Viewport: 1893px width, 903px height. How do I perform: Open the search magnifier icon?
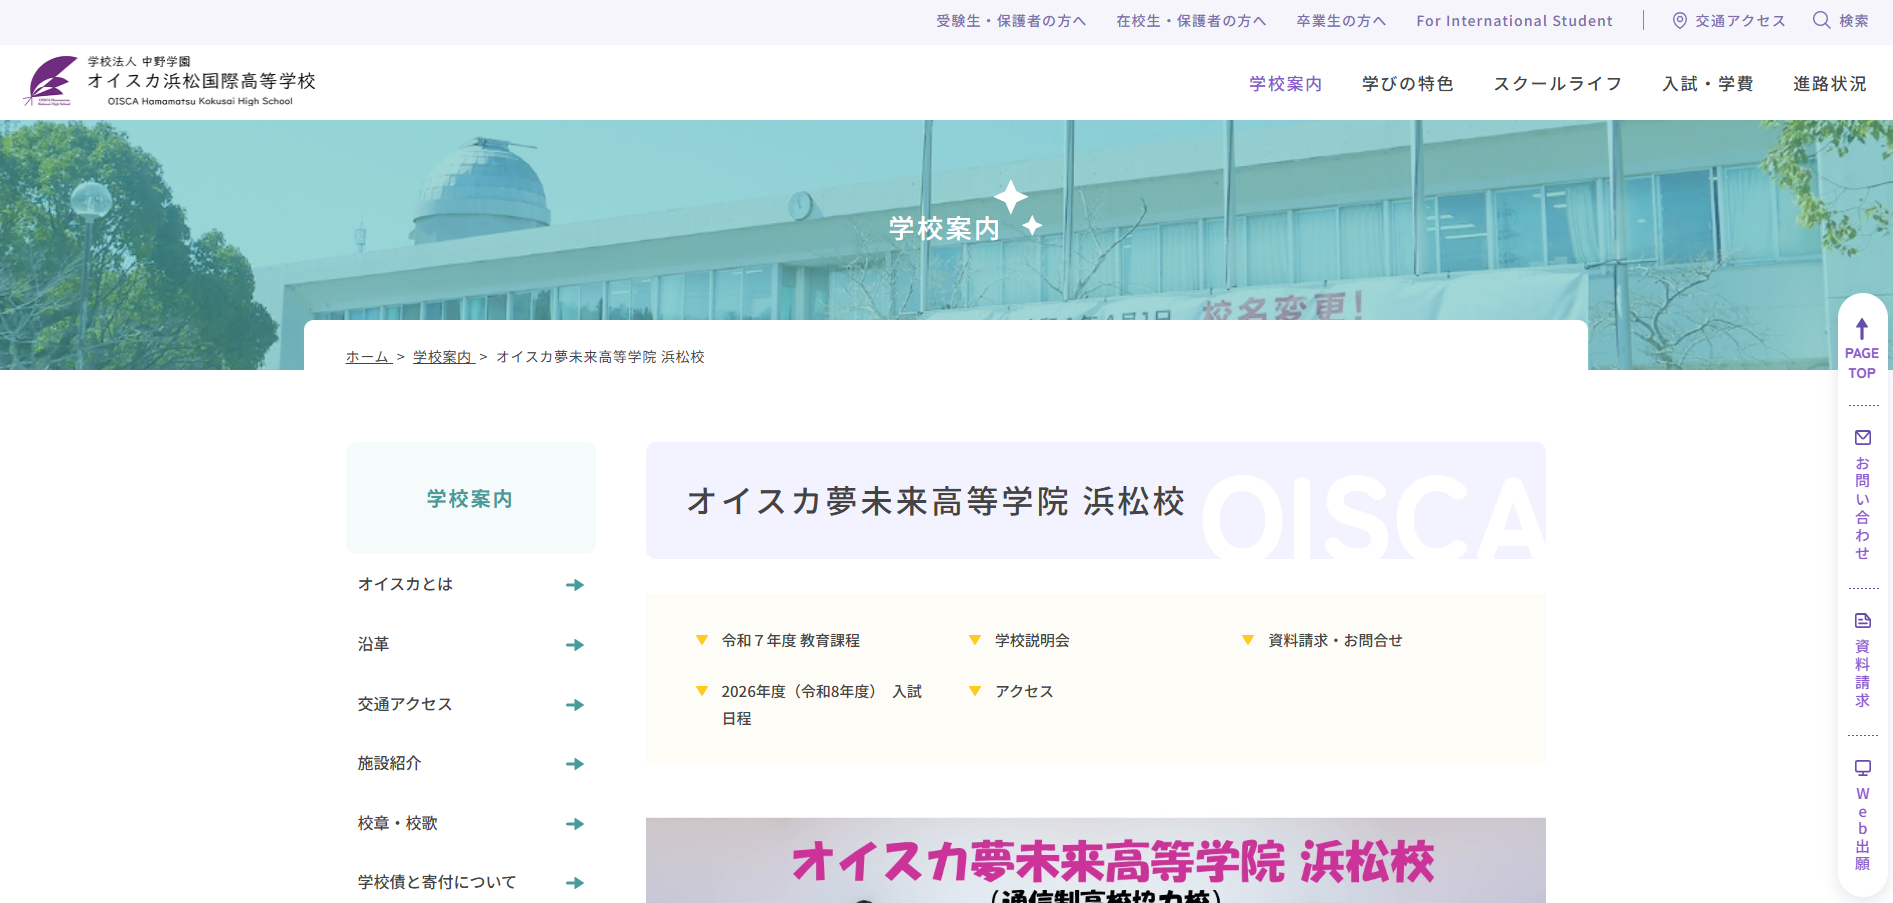pos(1822,20)
